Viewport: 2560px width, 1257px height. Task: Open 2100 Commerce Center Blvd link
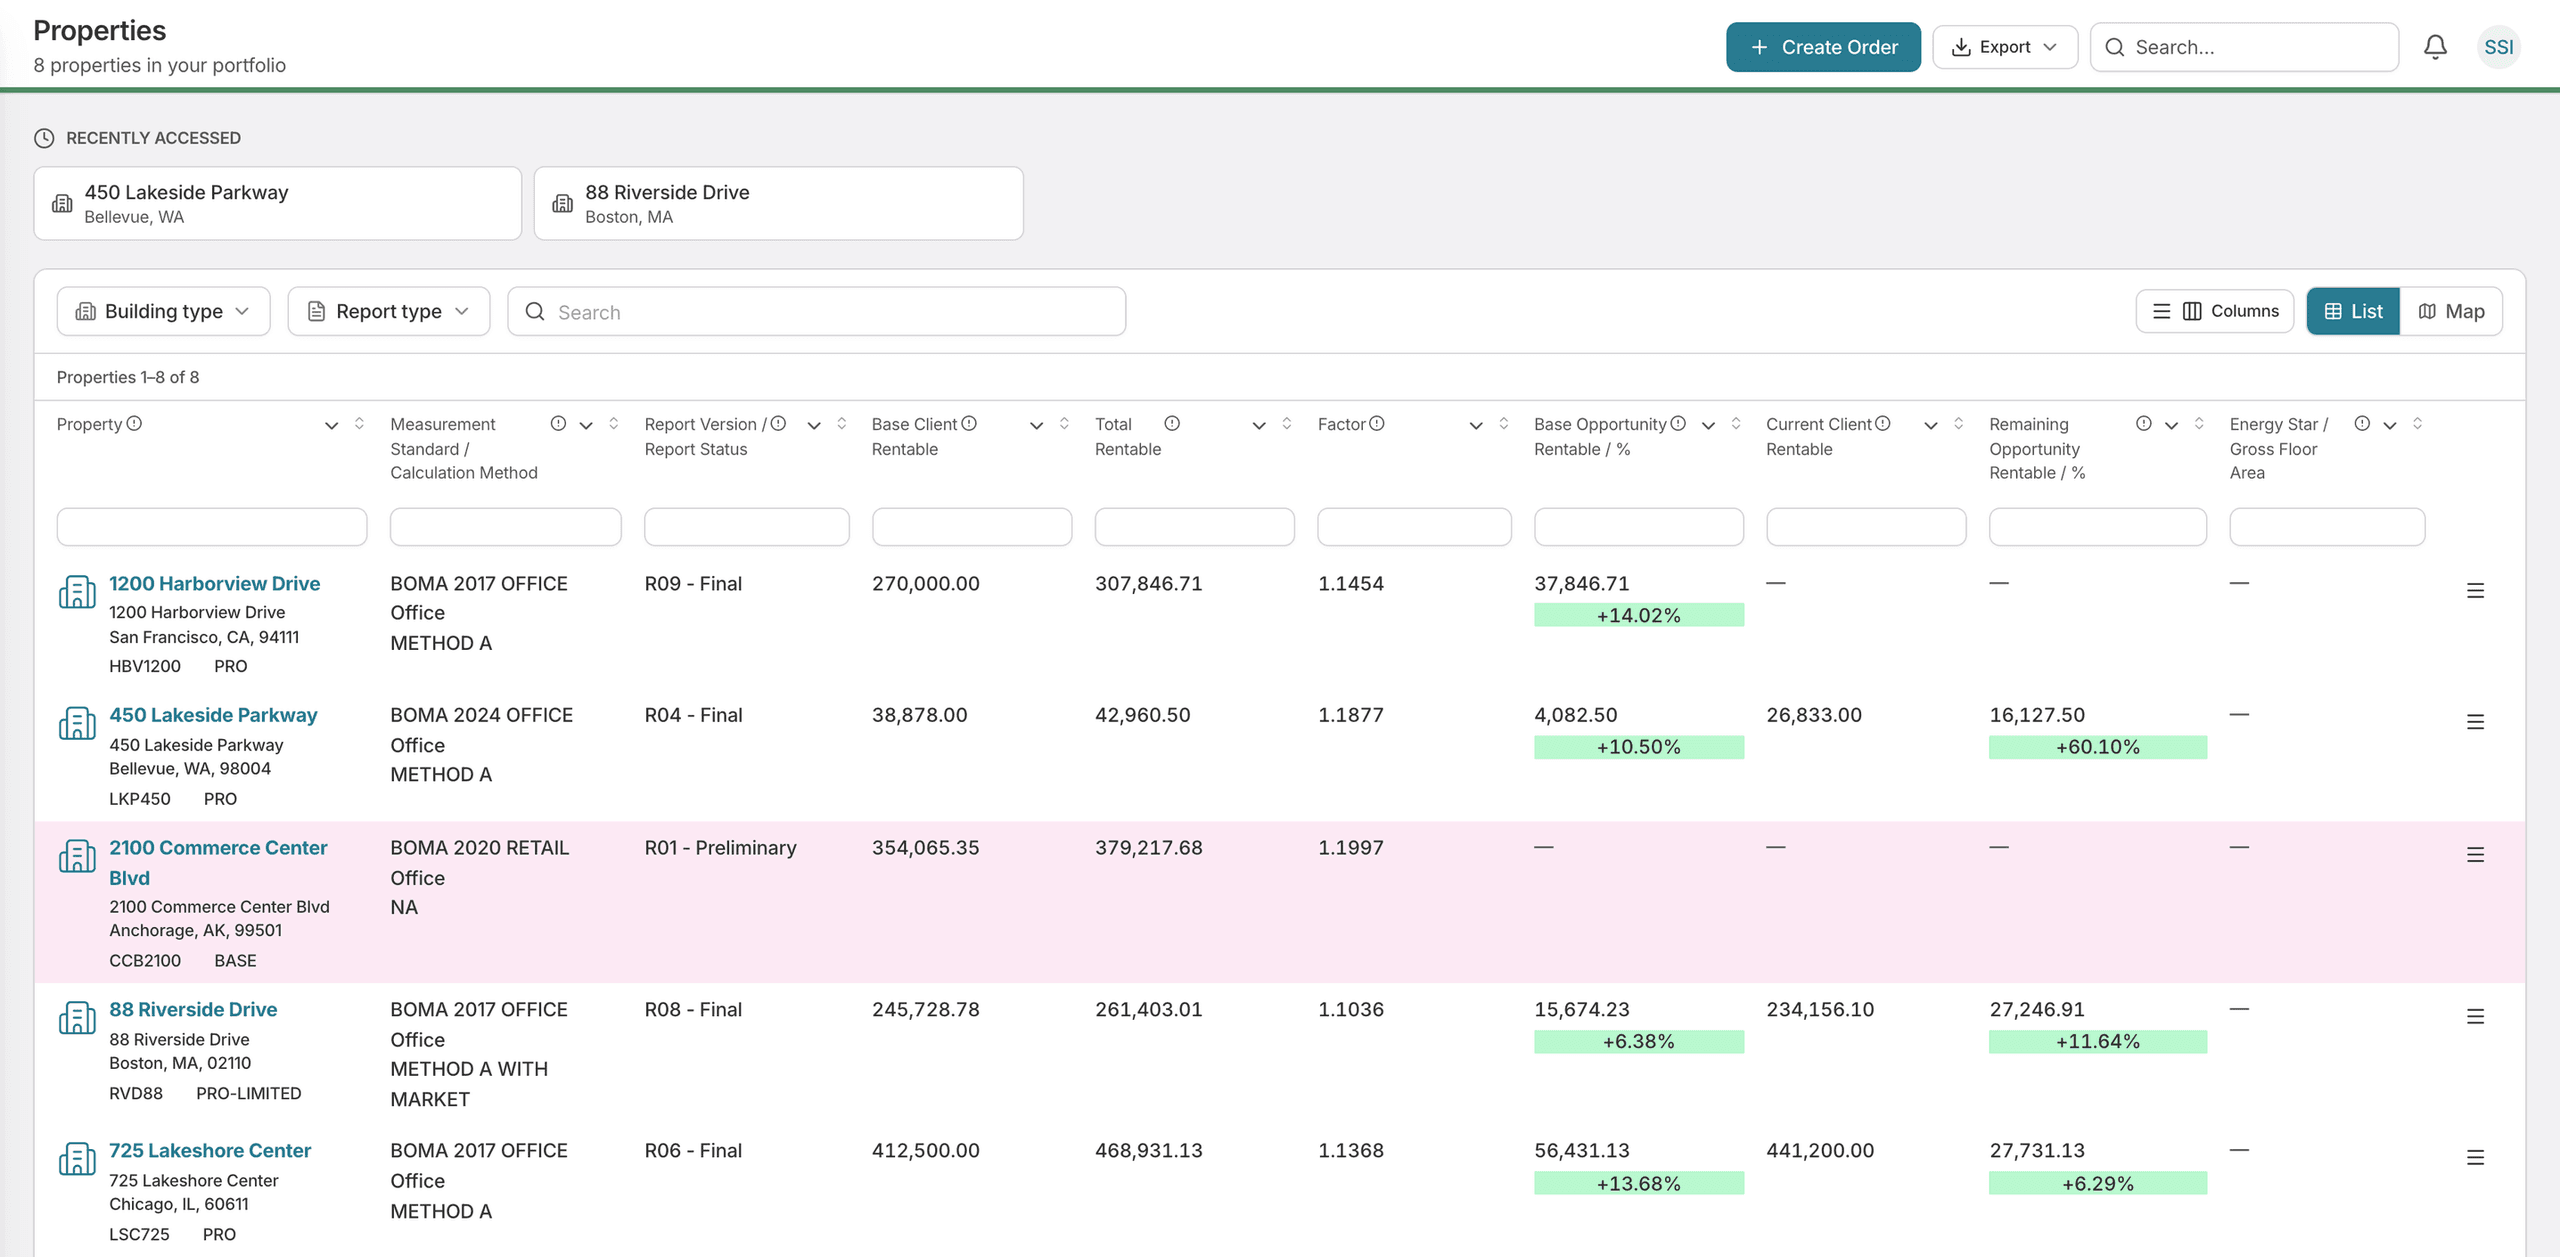click(x=218, y=862)
